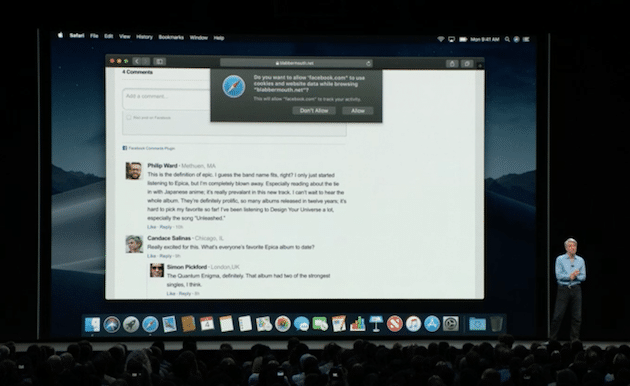Reload the page using address bar icon
This screenshot has height=386, width=630.
point(368,63)
